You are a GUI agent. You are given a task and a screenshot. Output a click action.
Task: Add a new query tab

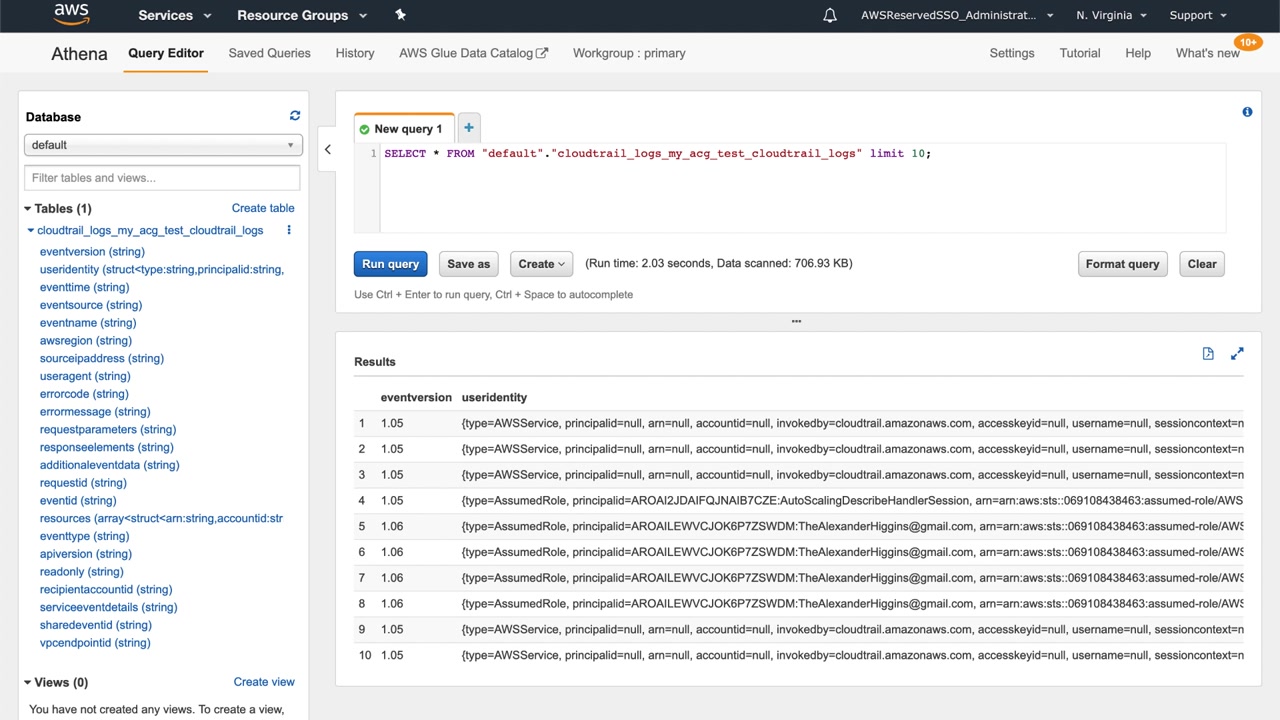[468, 128]
